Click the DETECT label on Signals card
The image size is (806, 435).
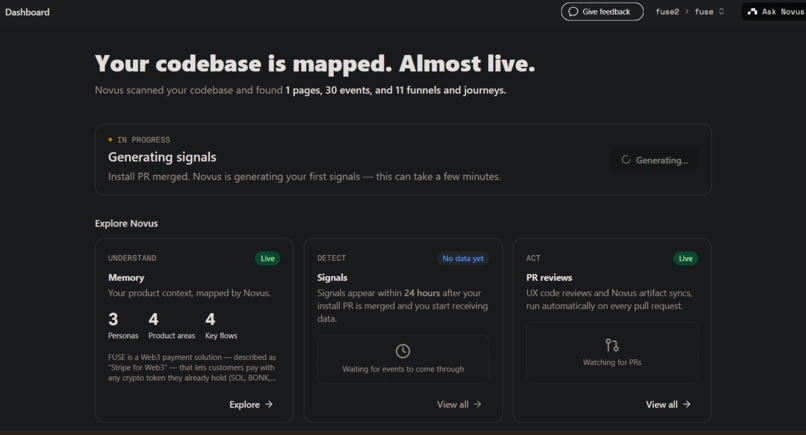332,258
